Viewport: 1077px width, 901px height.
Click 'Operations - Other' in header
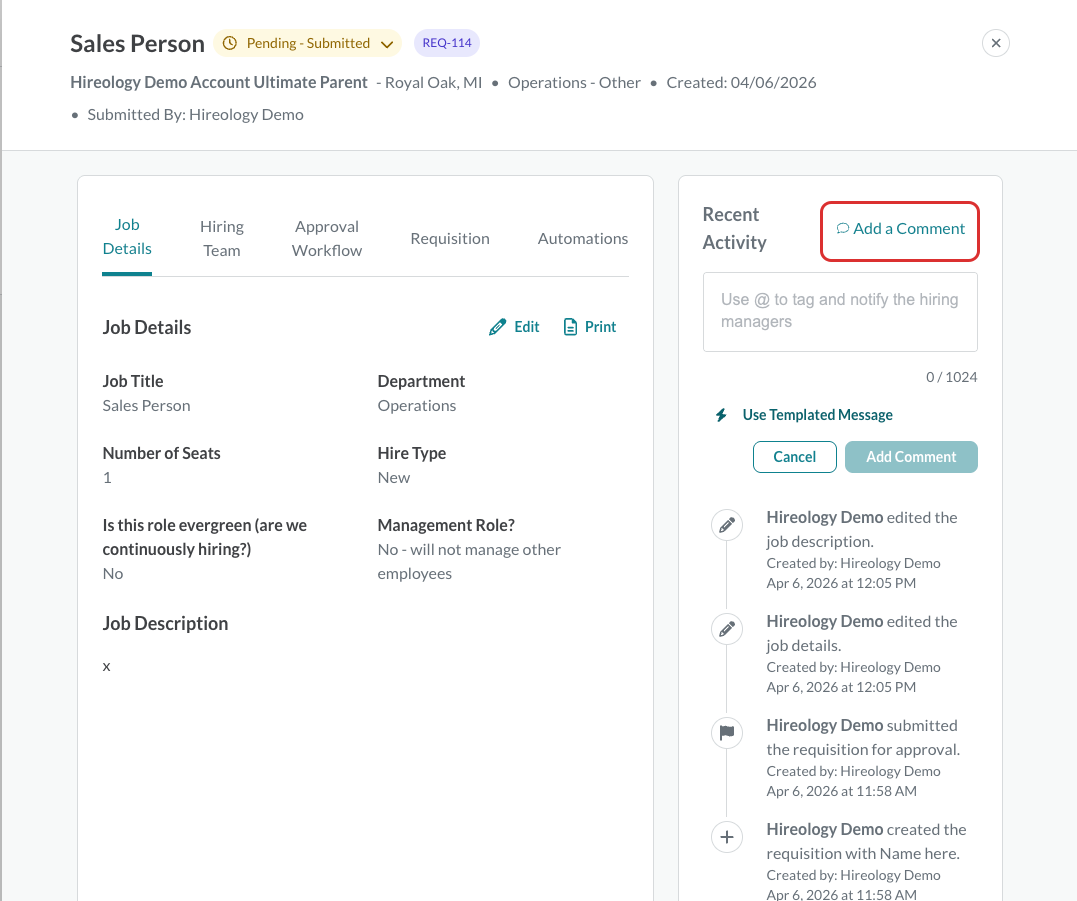(574, 82)
